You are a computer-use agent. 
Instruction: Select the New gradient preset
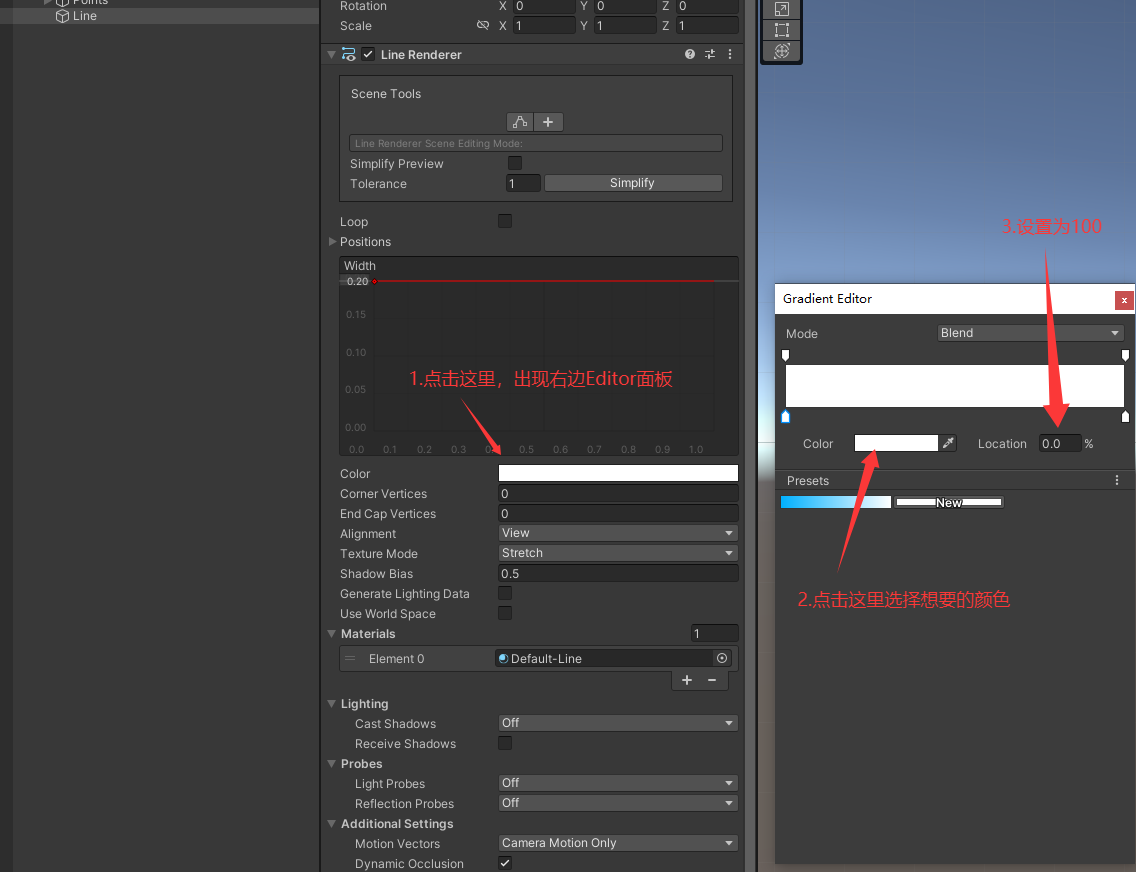948,502
